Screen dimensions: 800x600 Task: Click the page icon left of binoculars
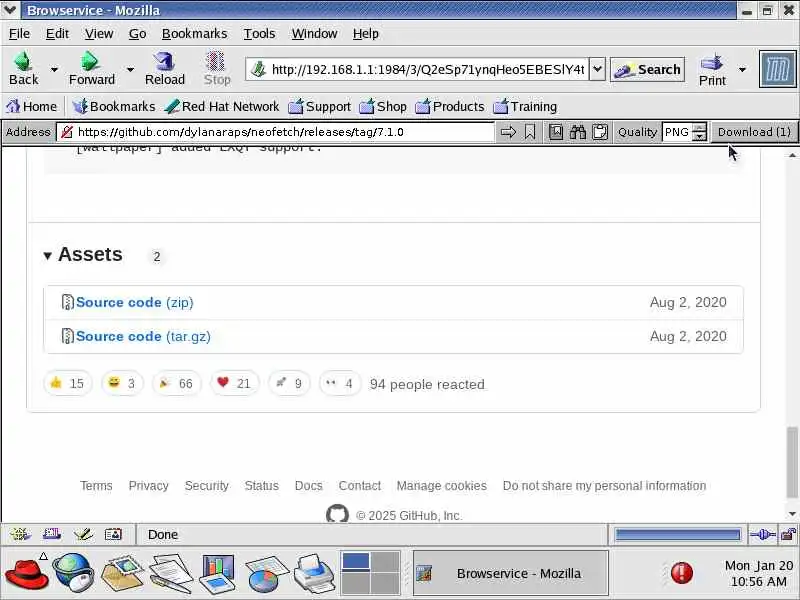click(x=556, y=132)
